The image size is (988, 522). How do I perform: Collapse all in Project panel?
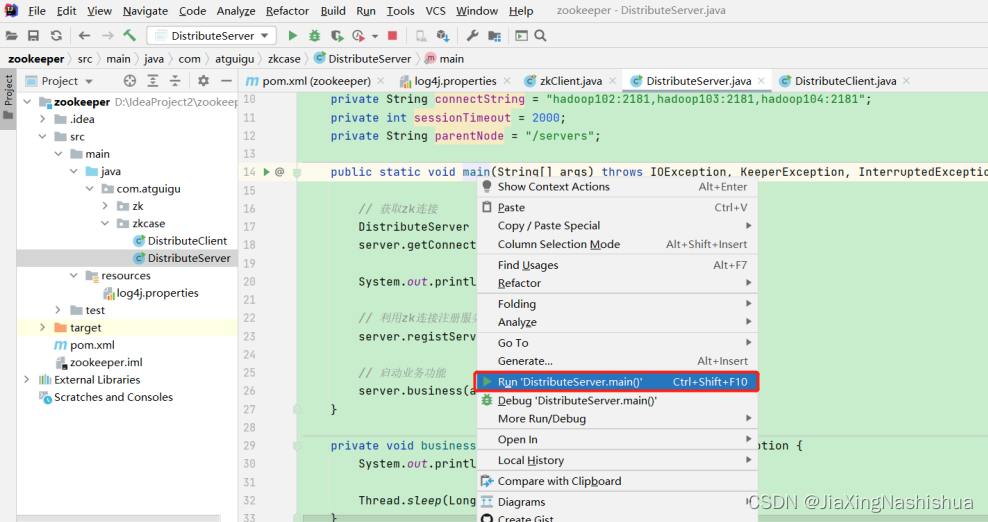coord(175,81)
